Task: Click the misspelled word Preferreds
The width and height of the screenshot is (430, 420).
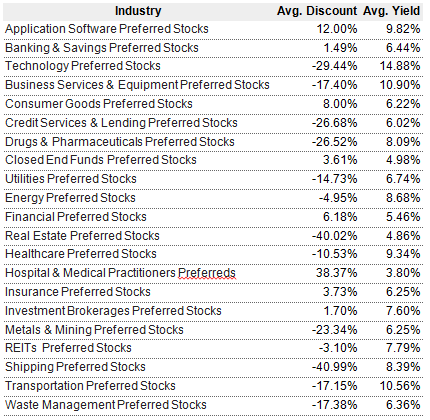Action: pyautogui.click(x=207, y=273)
